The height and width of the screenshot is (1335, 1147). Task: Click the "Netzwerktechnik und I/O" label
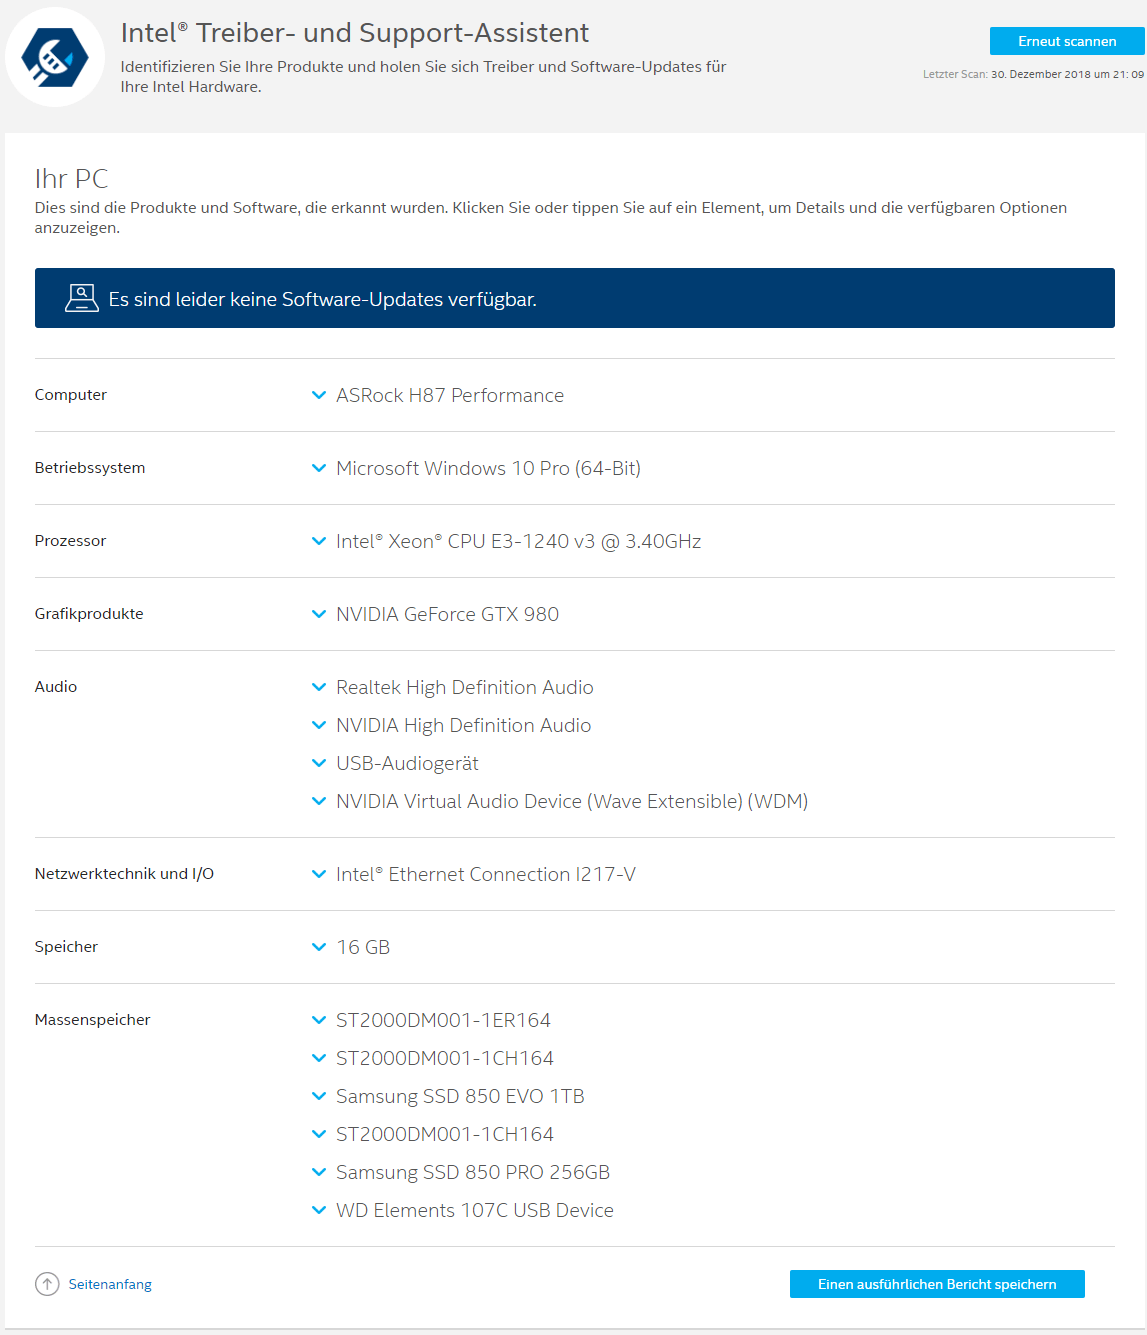click(x=124, y=874)
